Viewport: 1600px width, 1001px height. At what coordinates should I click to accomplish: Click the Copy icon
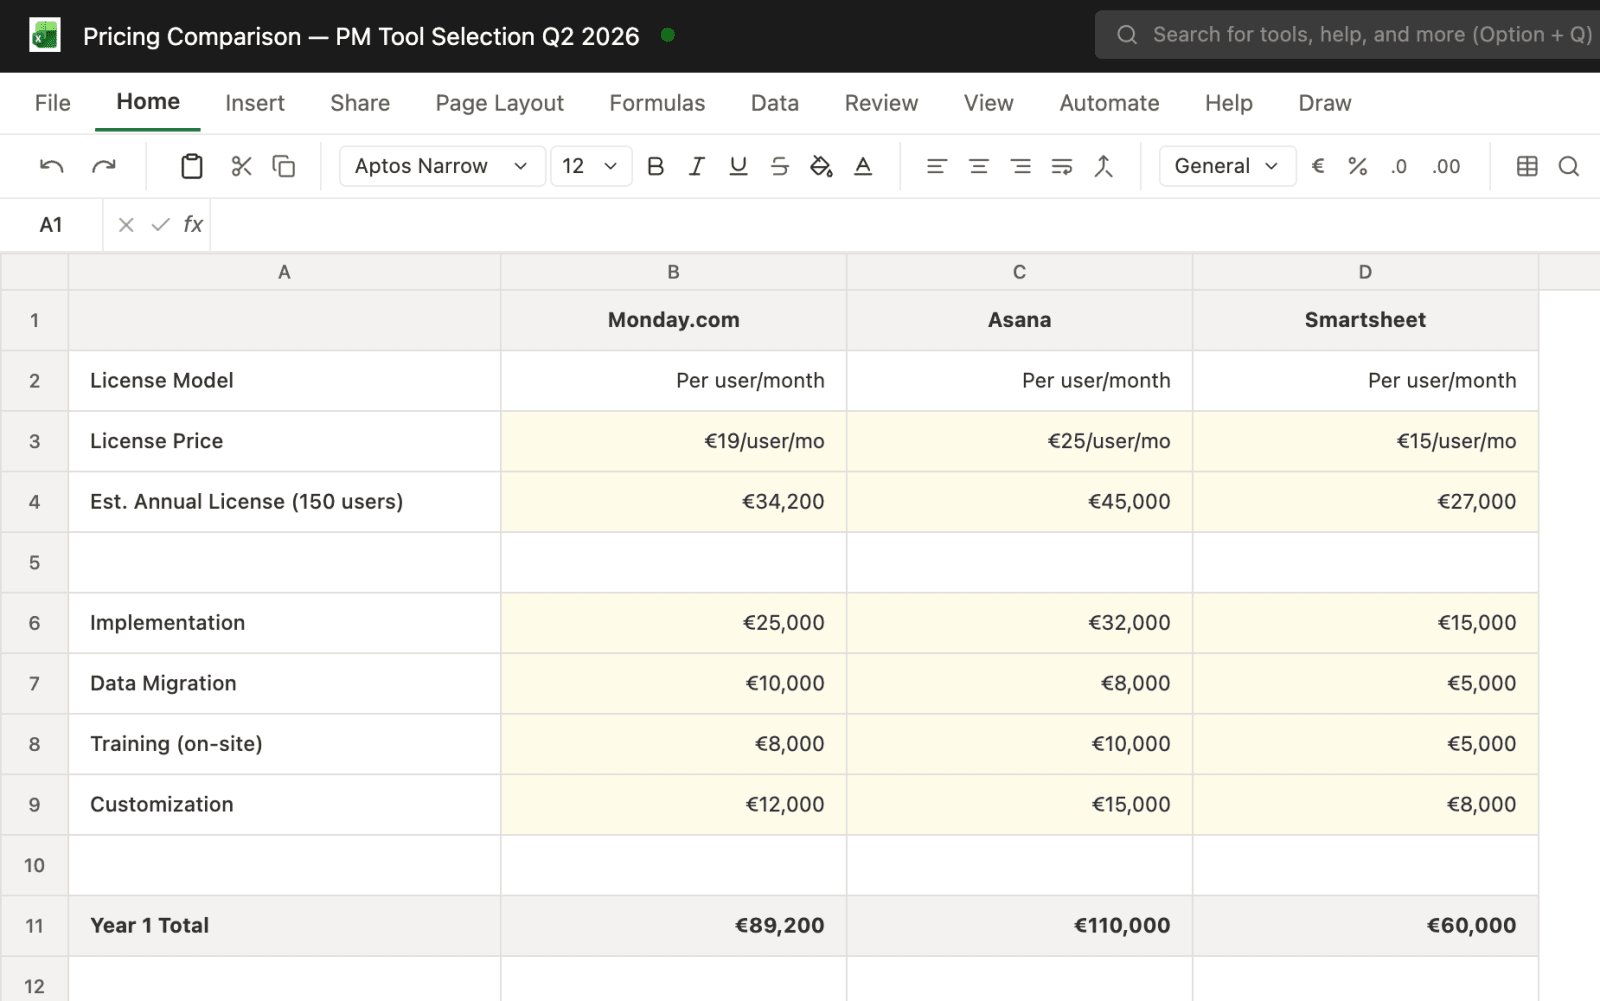tap(284, 166)
